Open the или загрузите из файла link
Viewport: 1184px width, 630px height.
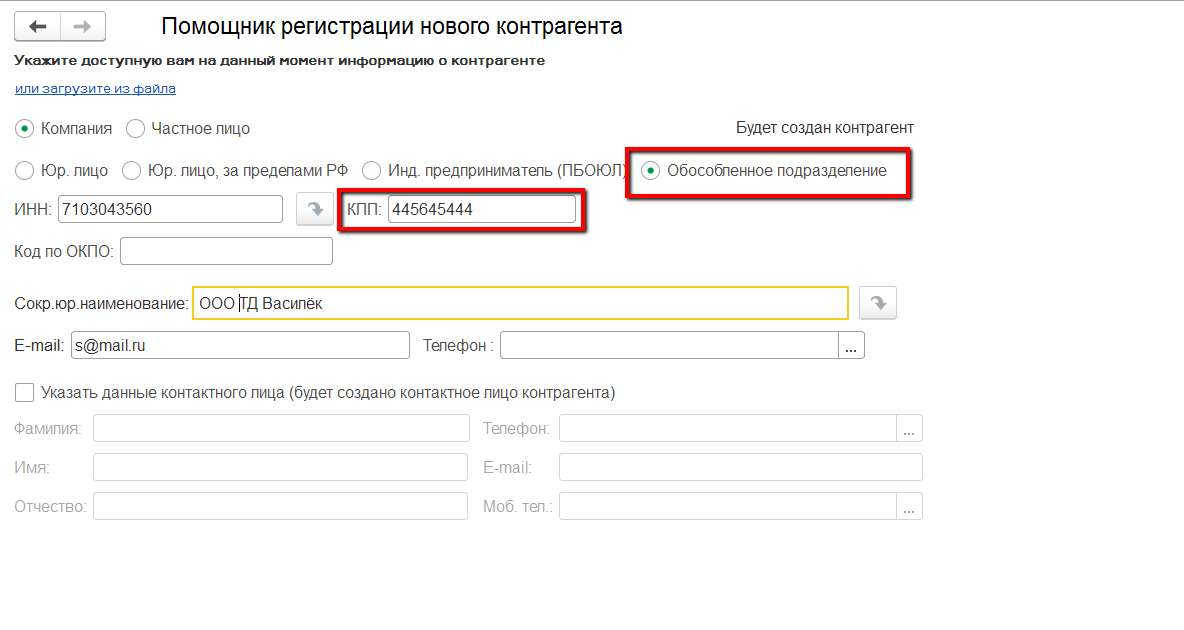click(95, 88)
